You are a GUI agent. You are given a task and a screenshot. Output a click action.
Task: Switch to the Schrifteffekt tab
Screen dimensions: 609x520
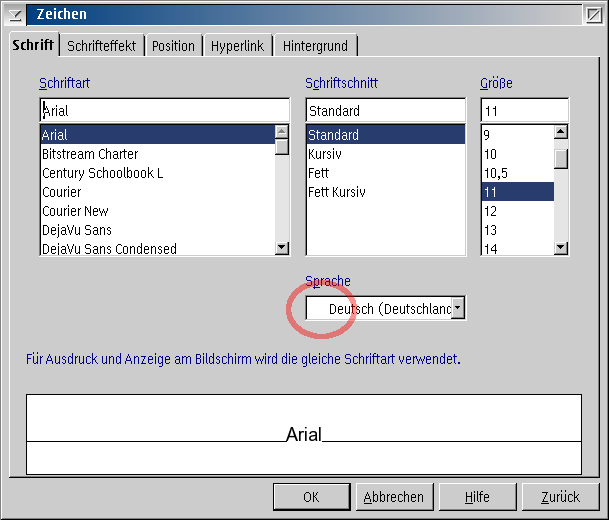pos(102,46)
